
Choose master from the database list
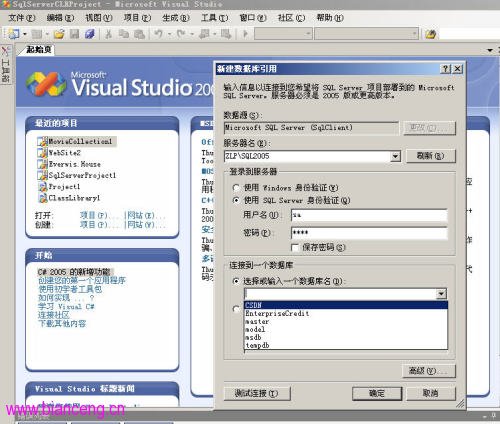point(346,321)
